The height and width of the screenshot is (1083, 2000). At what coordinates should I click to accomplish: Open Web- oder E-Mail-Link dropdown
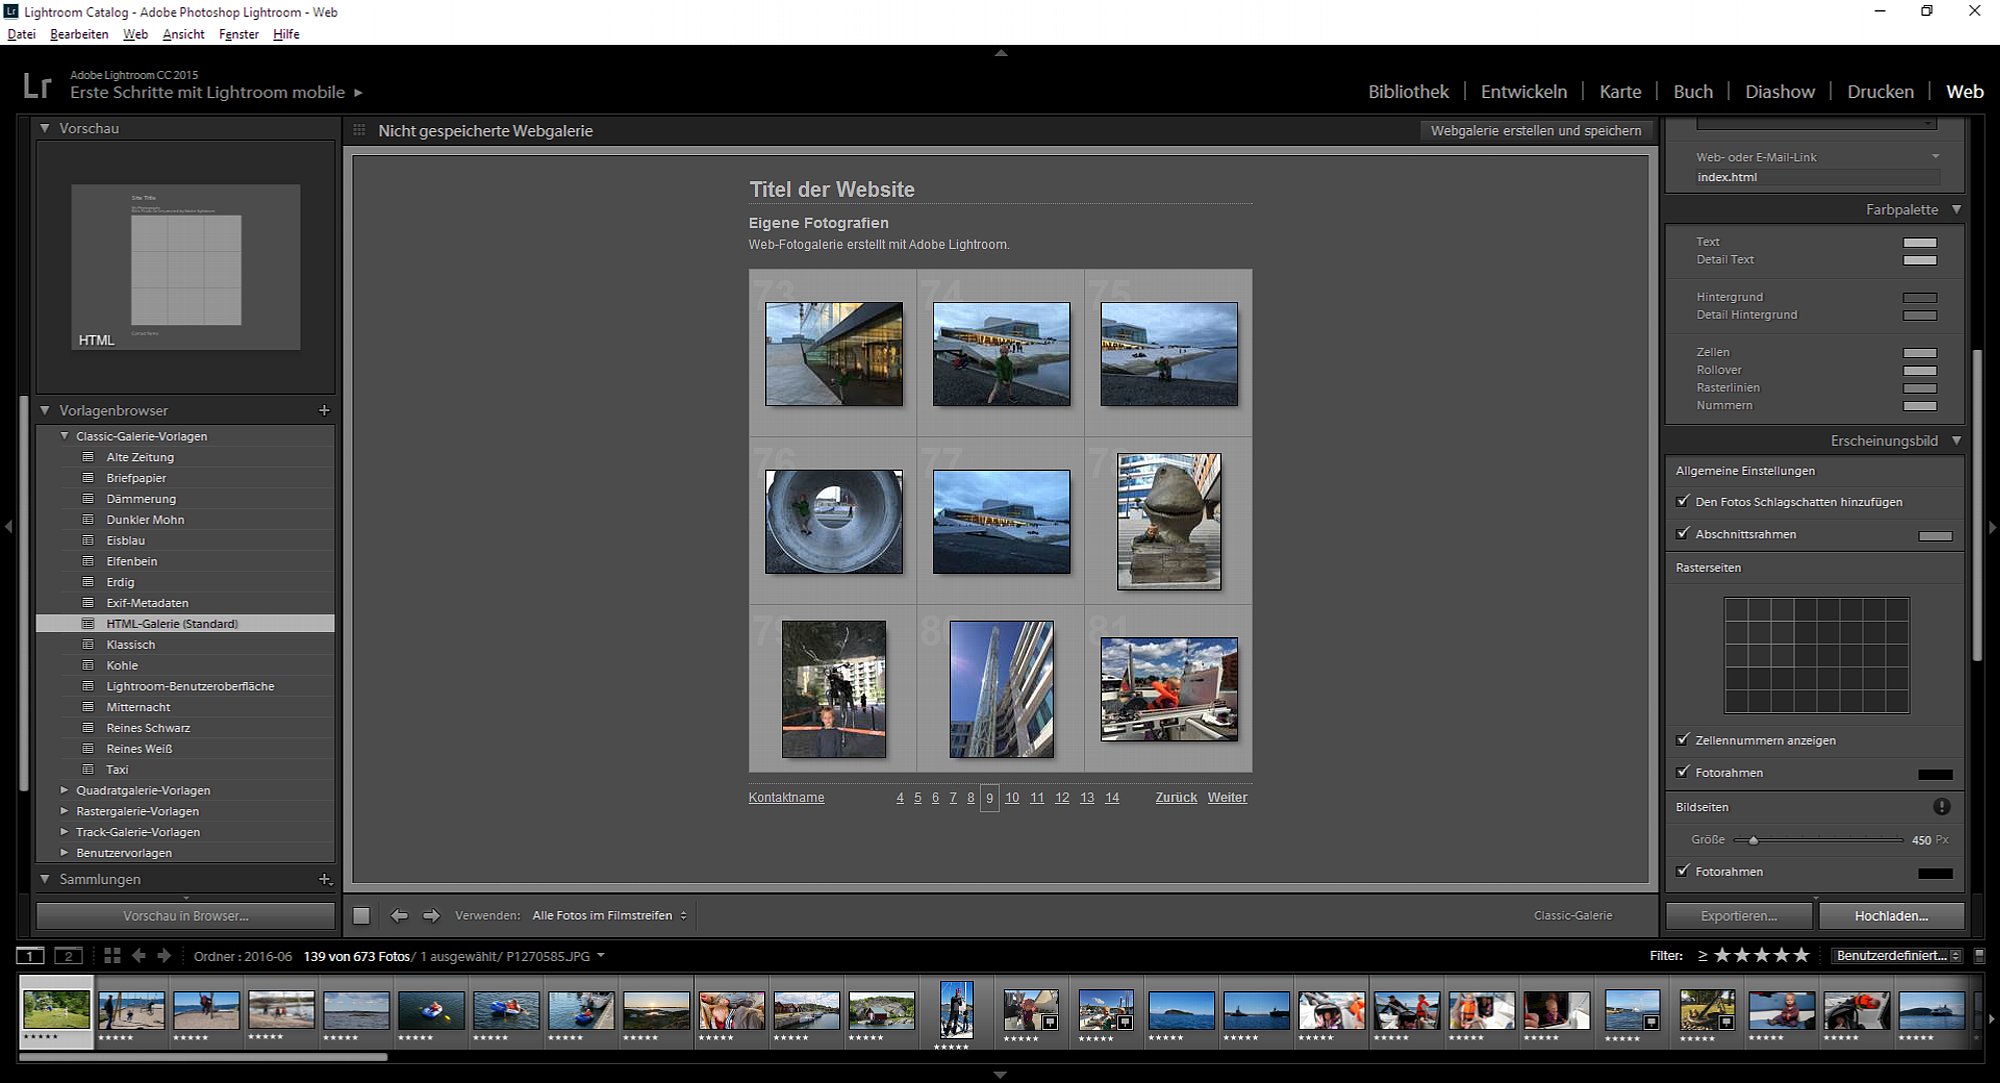click(1936, 157)
